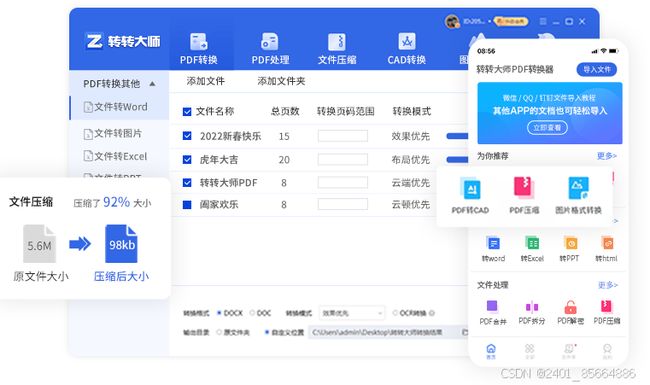Select the DOC format radio button
The width and height of the screenshot is (650, 385).
pos(252,313)
